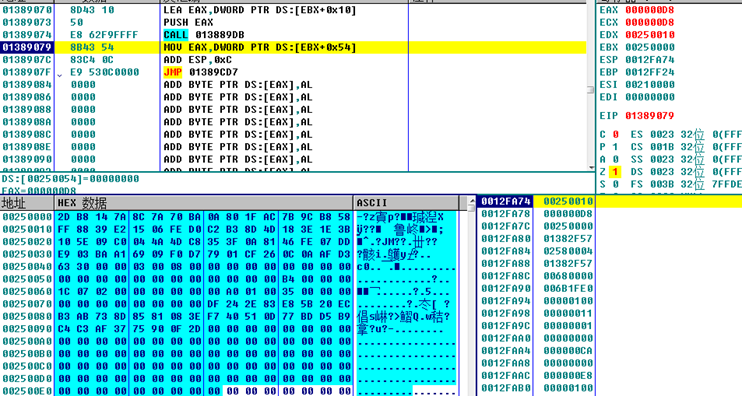Click disassembly address 01389084
The width and height of the screenshot is (742, 396).
[x=27, y=85]
